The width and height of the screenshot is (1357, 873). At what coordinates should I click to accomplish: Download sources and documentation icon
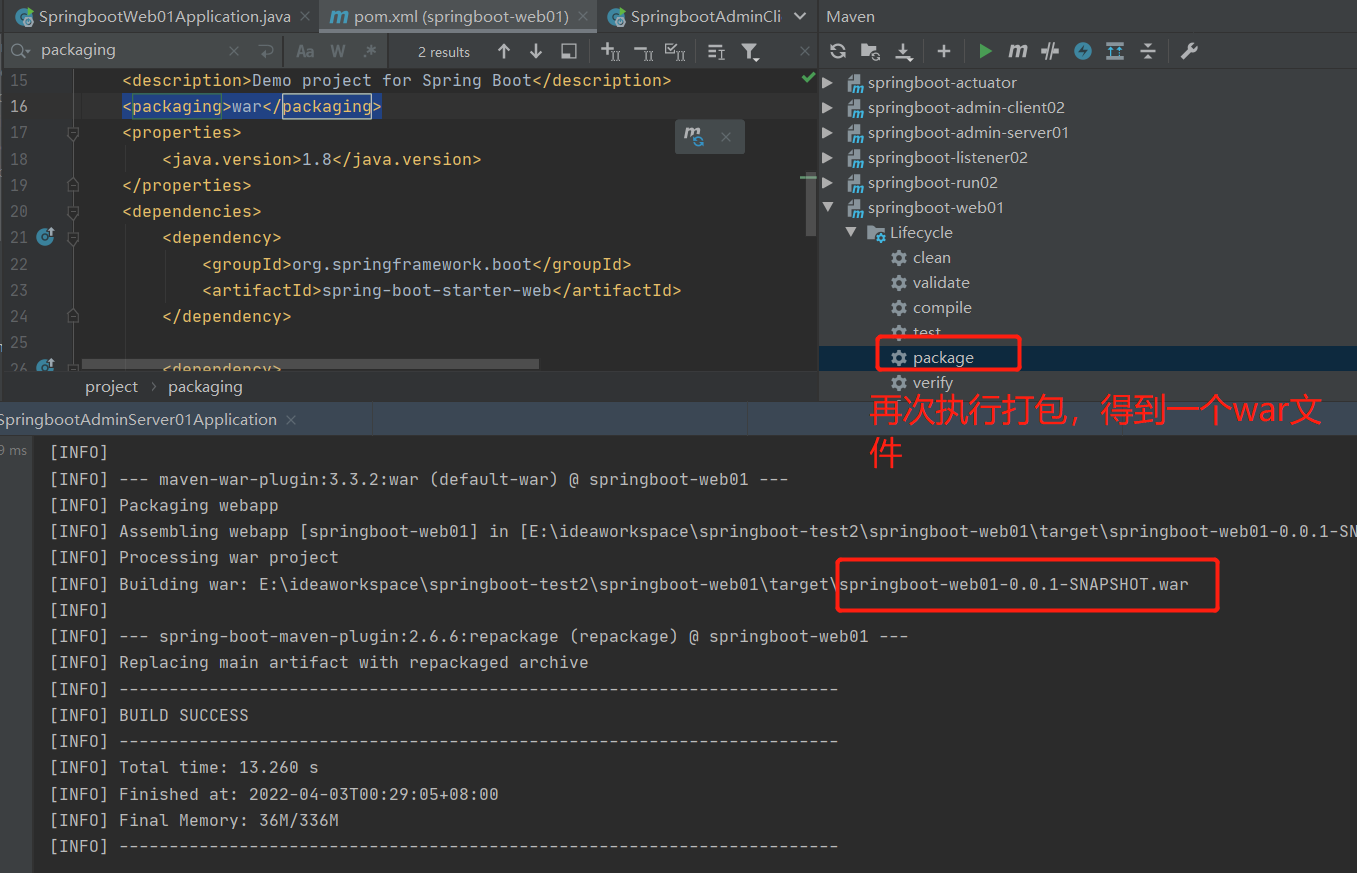coord(903,51)
